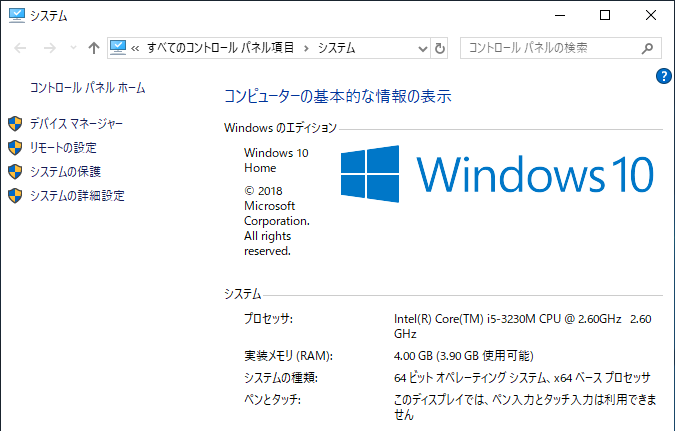675x431 pixels.
Task: Open コントロール パネル ホーム link
Action: pos(87,88)
